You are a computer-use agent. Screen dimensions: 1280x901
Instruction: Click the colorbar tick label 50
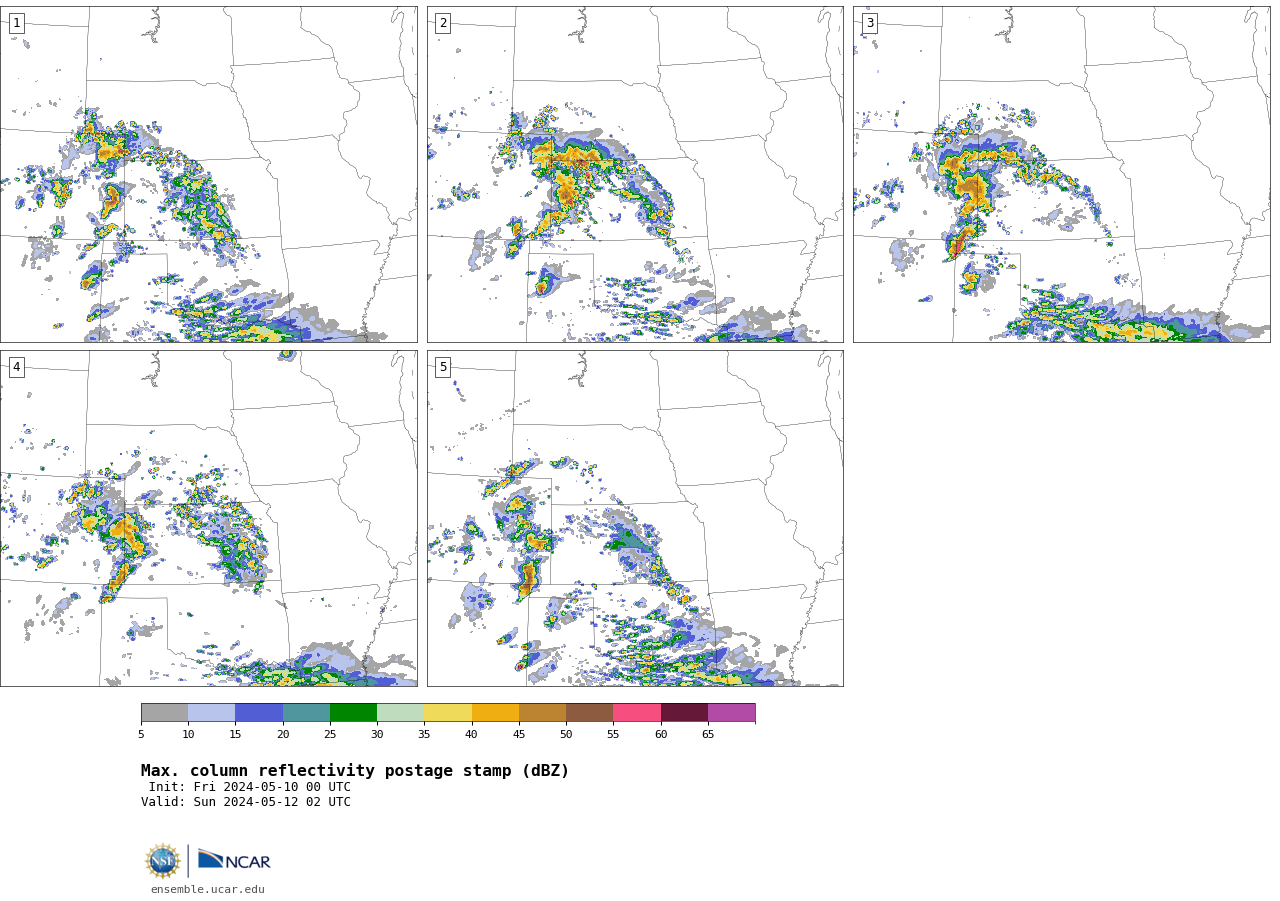click(566, 735)
